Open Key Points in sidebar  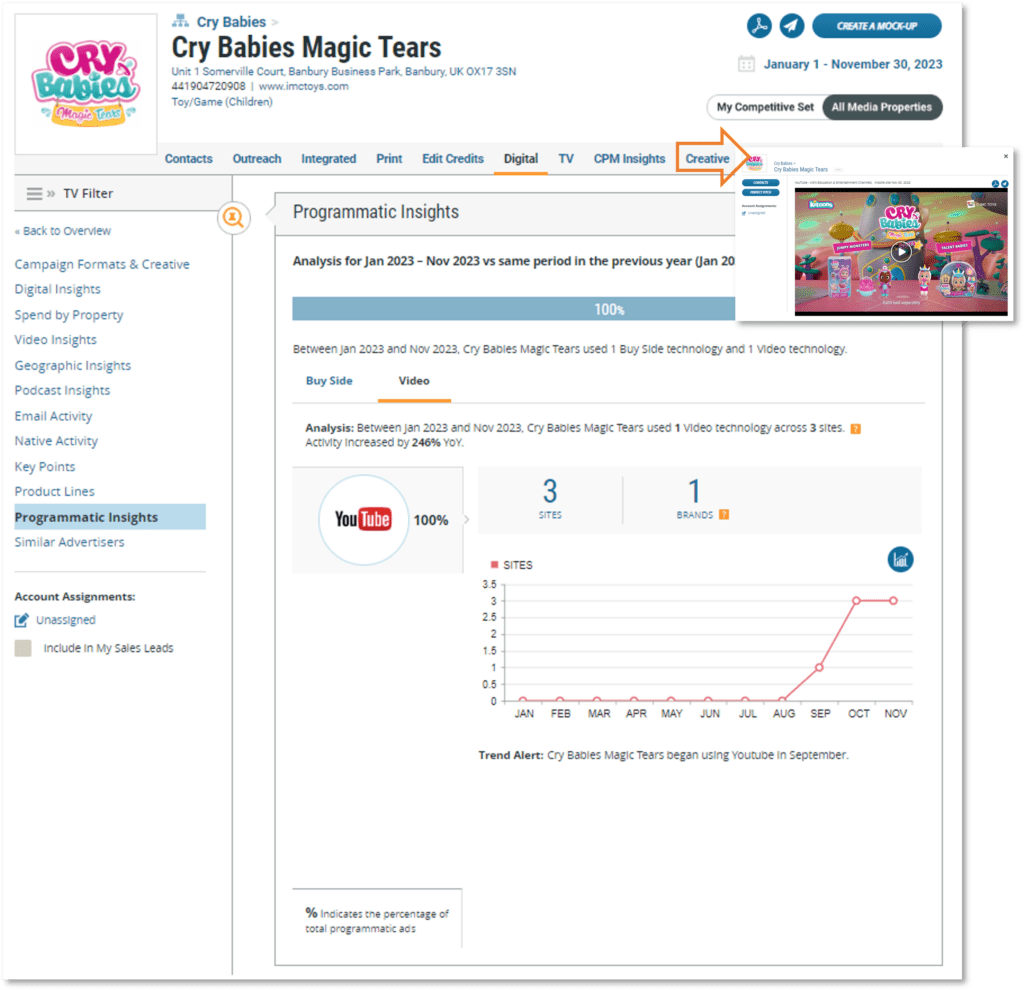point(44,467)
